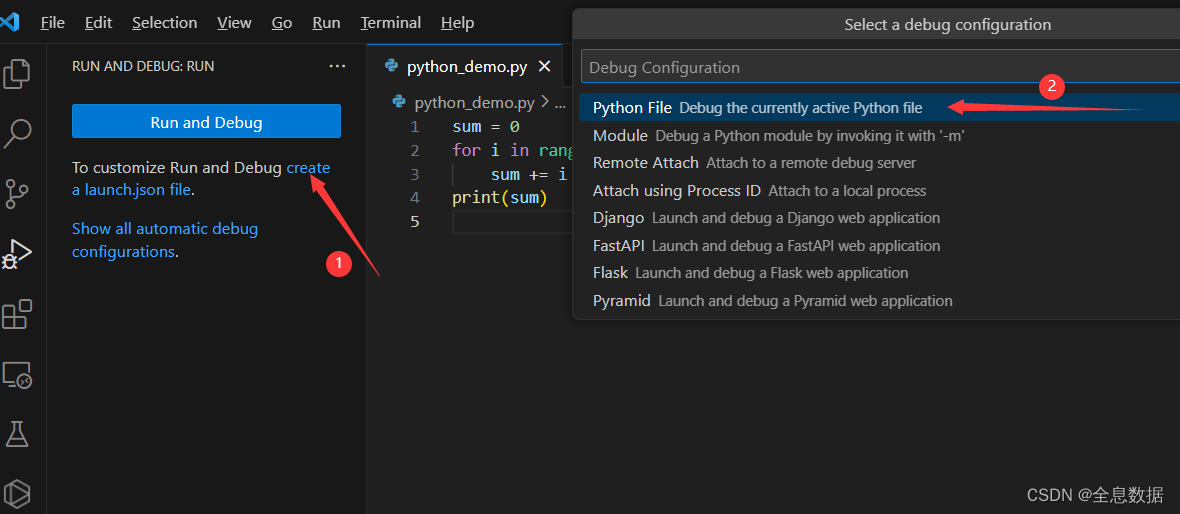The width and height of the screenshot is (1180, 514).
Task: Open the View menu
Action: [234, 23]
